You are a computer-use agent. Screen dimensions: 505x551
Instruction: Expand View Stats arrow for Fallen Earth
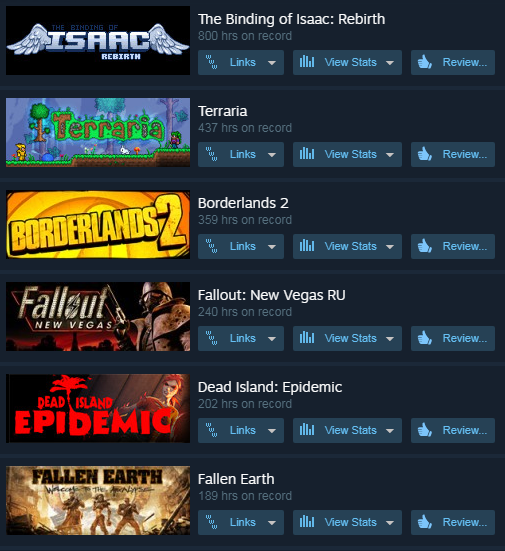pyautogui.click(x=389, y=523)
